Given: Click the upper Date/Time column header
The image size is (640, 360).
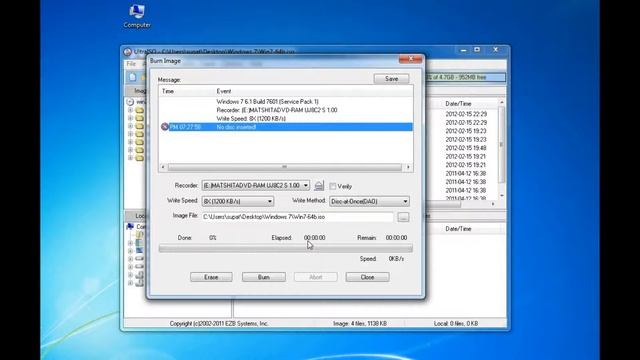Looking at the screenshot, I should pyautogui.click(x=458, y=104).
